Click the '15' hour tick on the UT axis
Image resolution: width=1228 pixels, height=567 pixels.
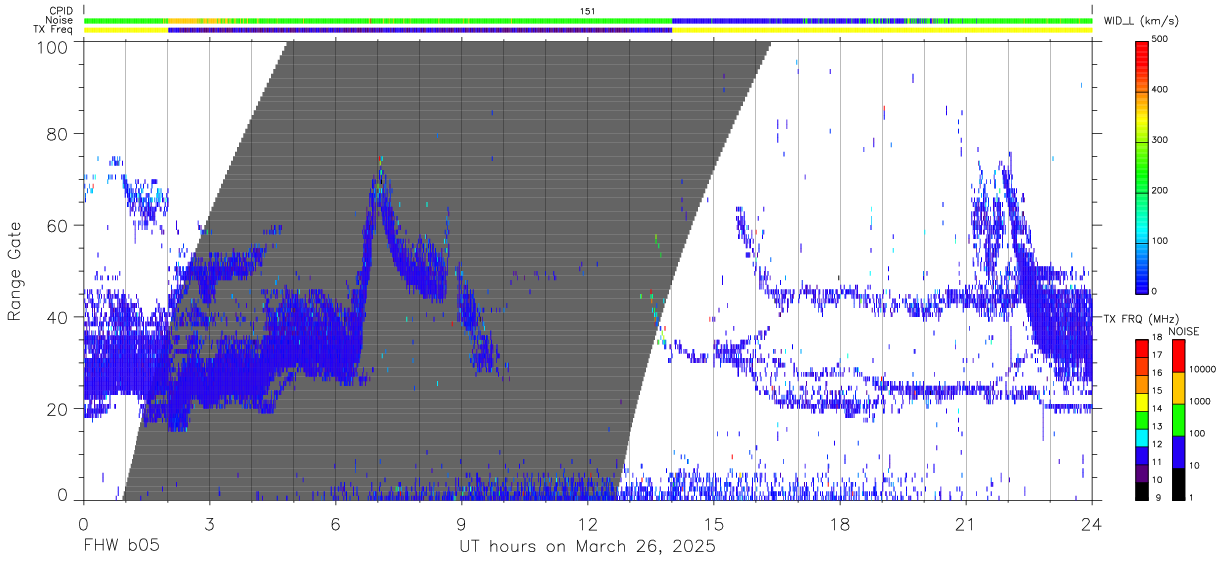(714, 525)
